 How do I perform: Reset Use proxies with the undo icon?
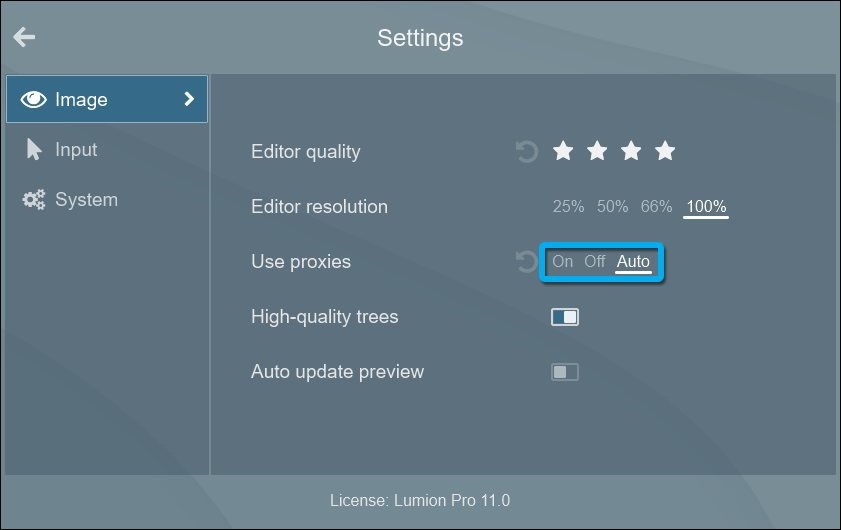(x=526, y=262)
